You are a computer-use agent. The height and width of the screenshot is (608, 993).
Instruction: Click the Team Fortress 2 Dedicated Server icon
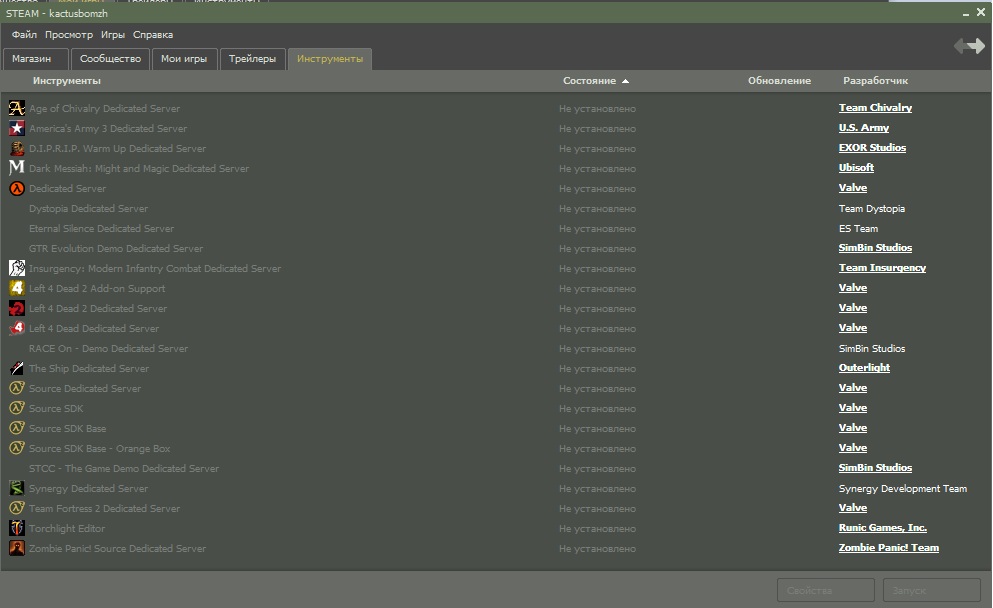pos(17,509)
